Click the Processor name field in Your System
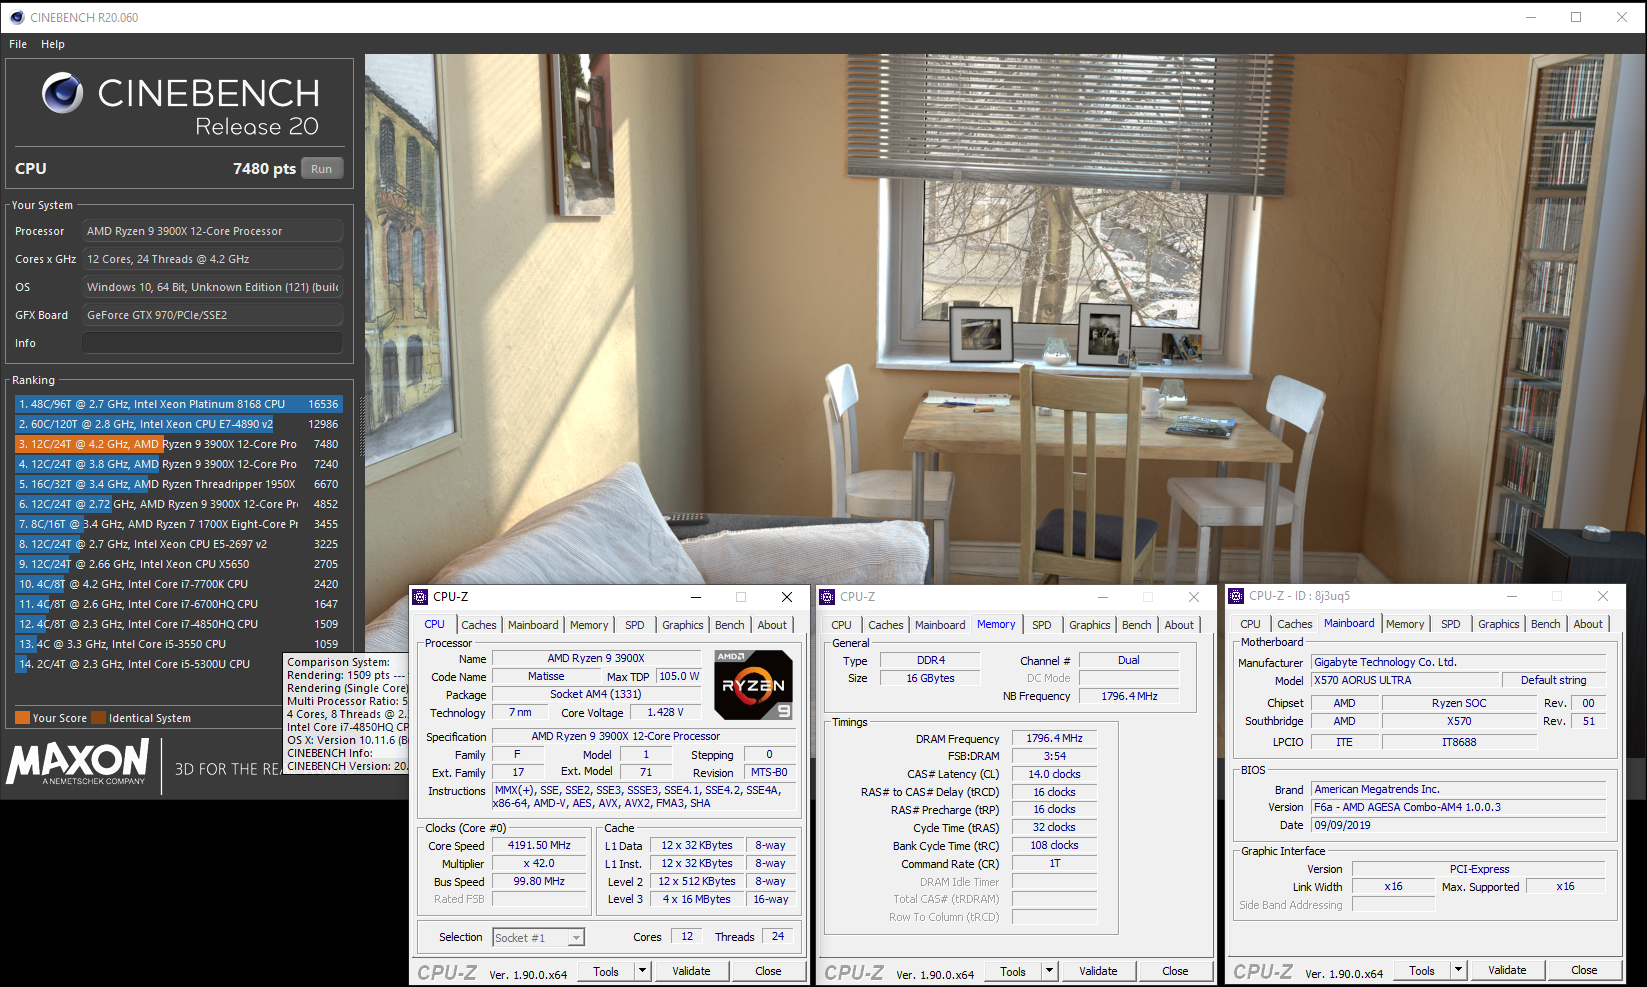This screenshot has height=987, width=1647. click(x=212, y=231)
